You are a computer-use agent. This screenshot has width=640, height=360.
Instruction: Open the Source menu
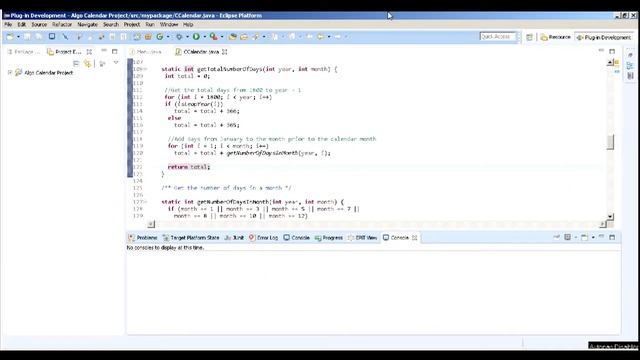(39, 24)
